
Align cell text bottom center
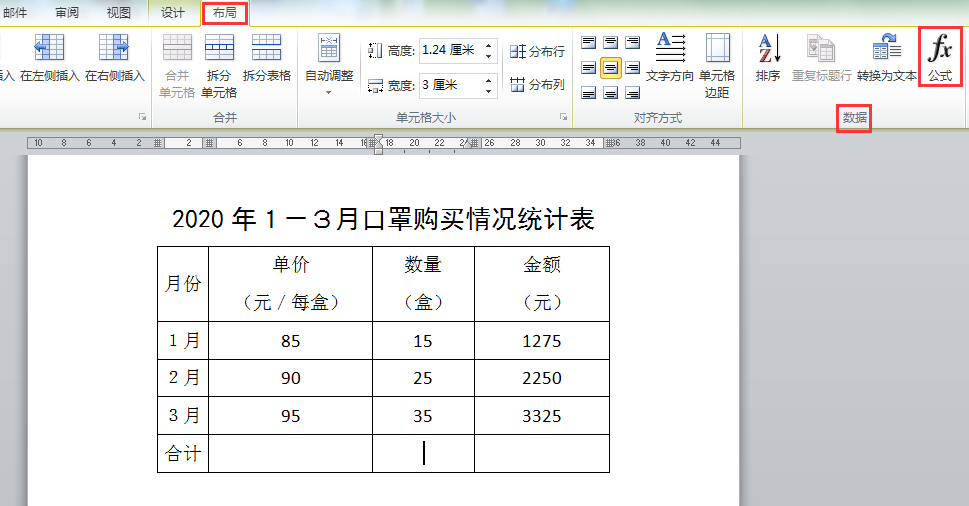coord(611,93)
